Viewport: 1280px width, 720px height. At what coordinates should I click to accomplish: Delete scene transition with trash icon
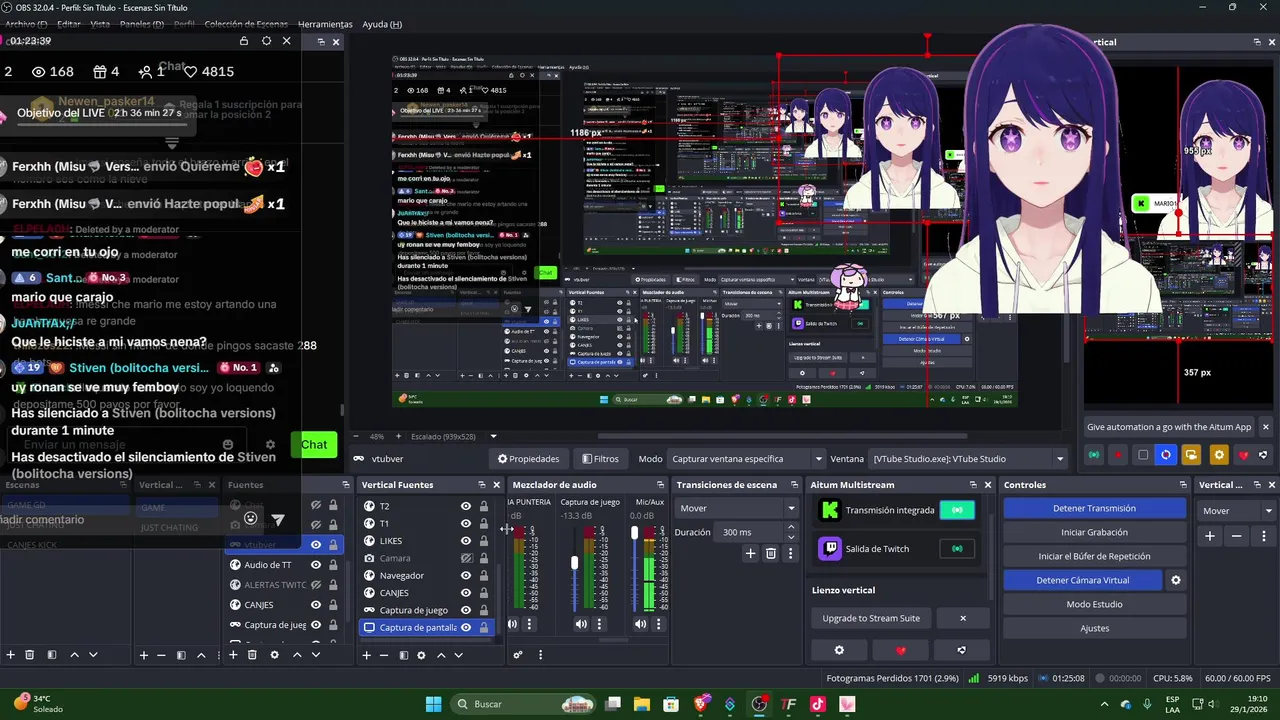click(x=771, y=553)
